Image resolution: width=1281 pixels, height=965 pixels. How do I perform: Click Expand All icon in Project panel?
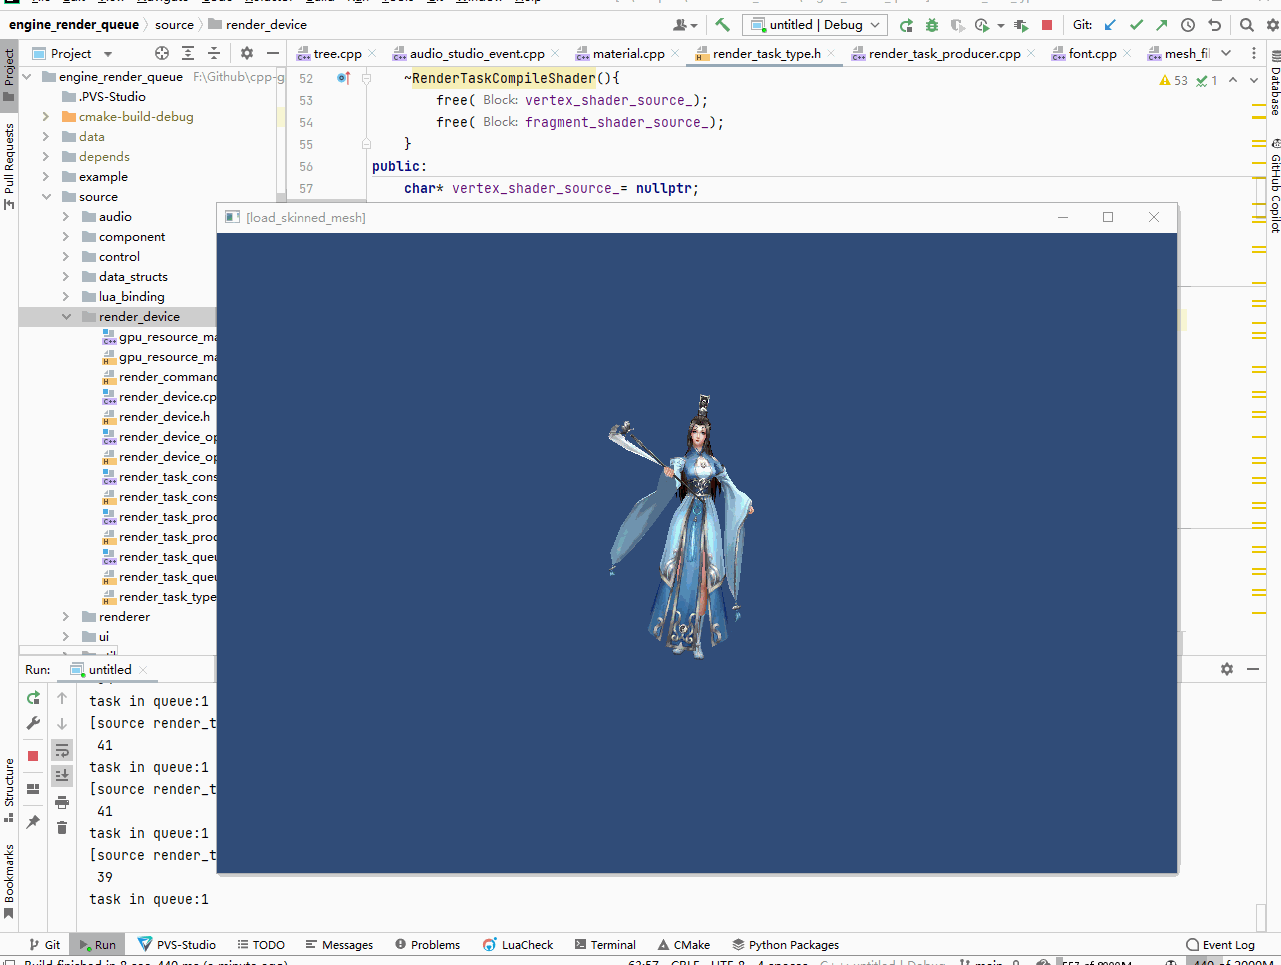188,53
